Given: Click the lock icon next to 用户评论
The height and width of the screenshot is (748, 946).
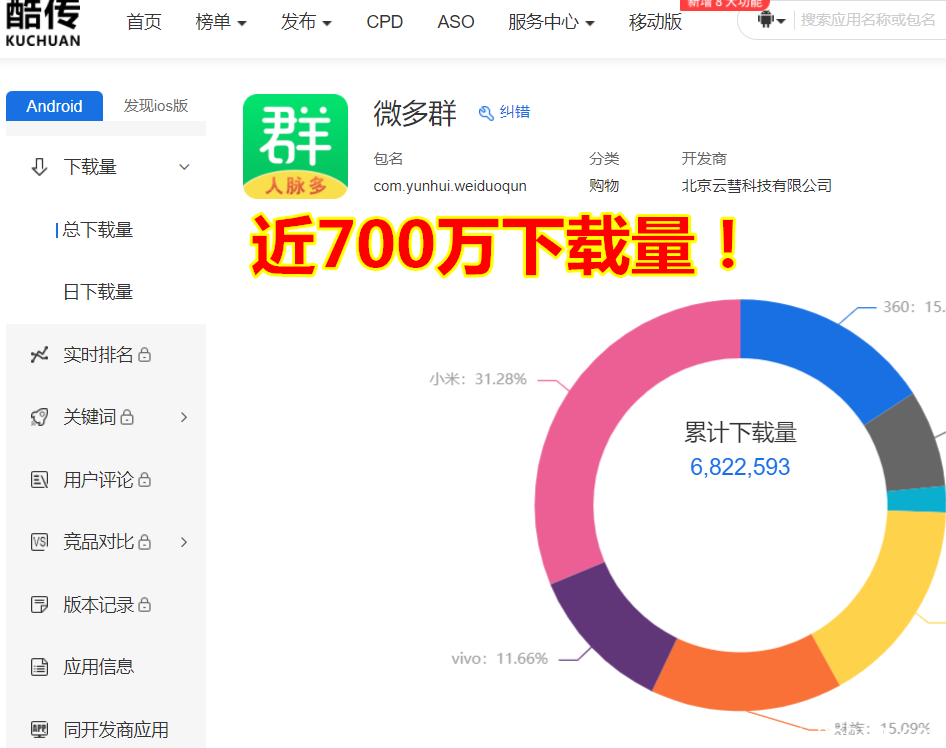Looking at the screenshot, I should (144, 480).
